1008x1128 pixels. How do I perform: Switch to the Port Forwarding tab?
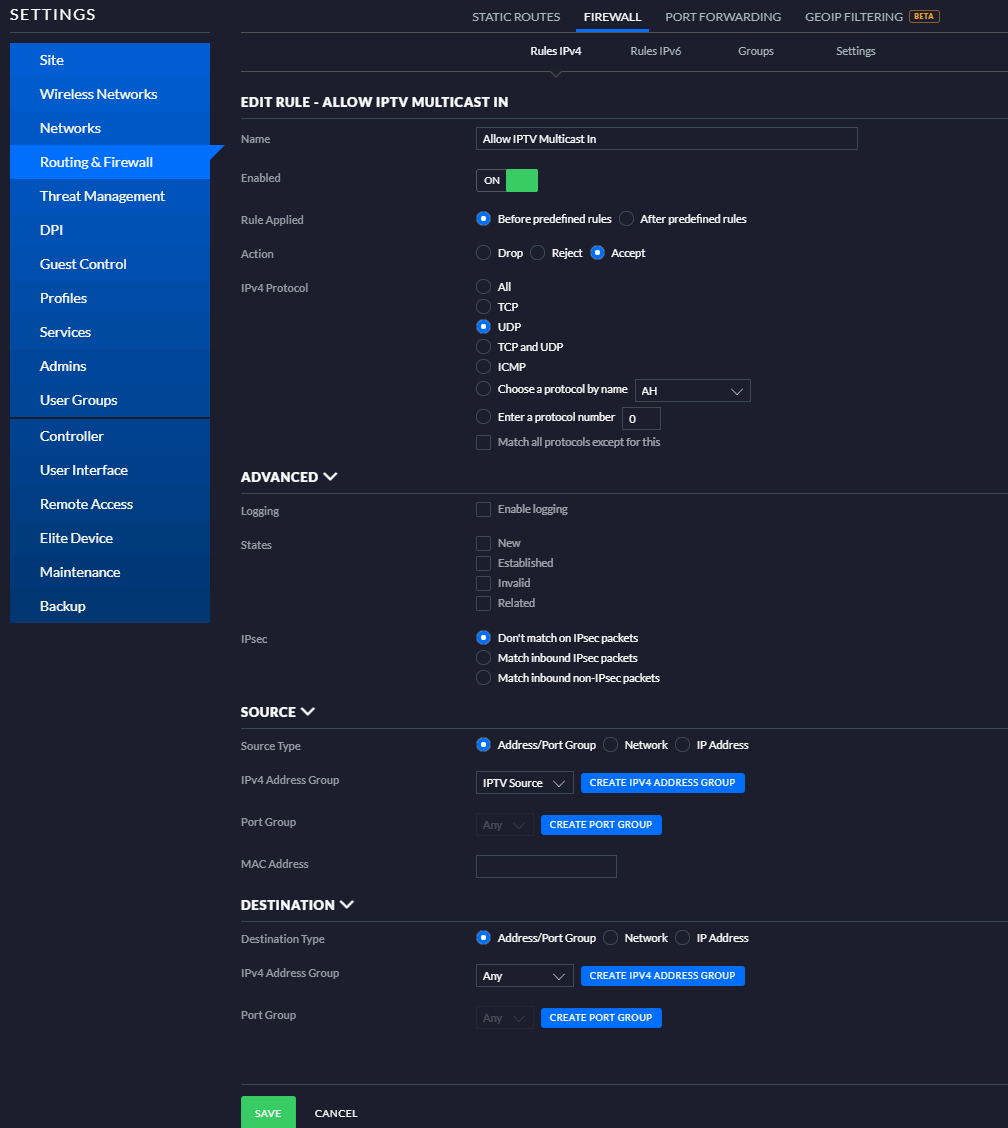[x=722, y=17]
